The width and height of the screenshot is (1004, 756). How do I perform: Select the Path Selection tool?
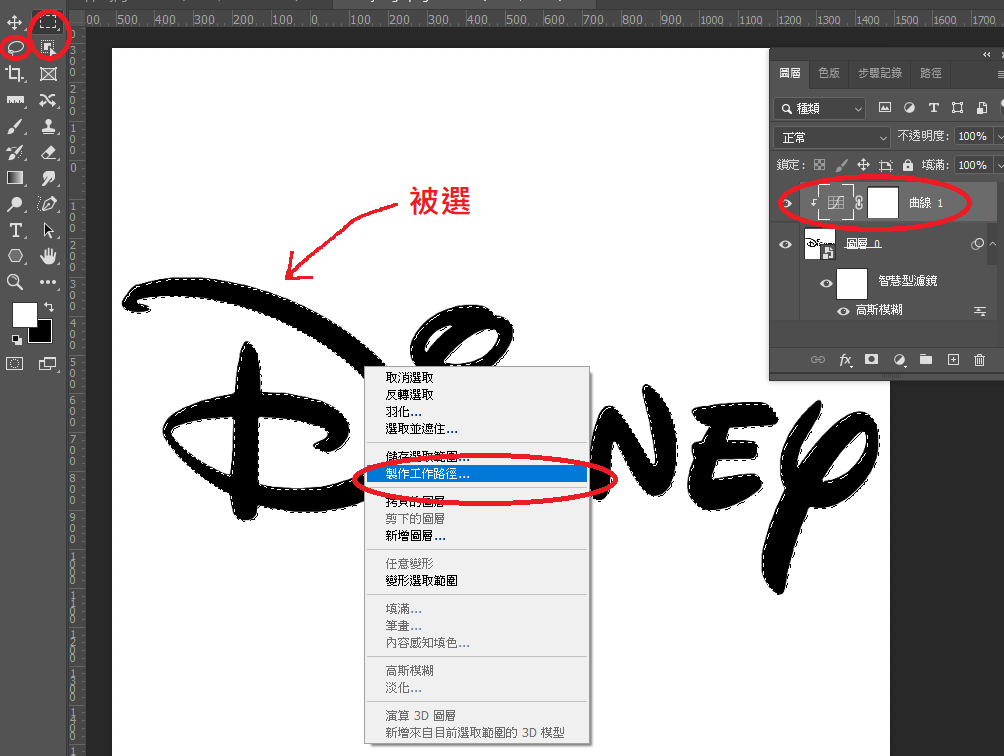(x=48, y=230)
